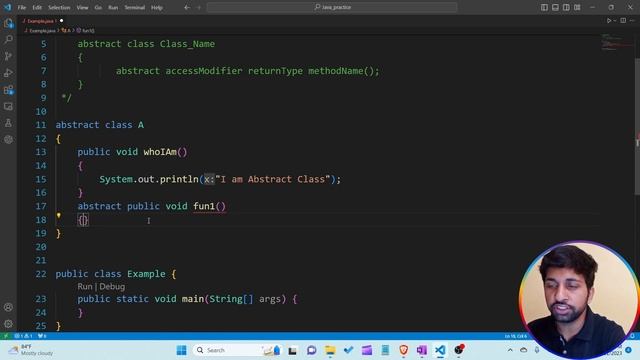Open the File menu
Image resolution: width=640 pixels, height=360 pixels.
[22, 7]
